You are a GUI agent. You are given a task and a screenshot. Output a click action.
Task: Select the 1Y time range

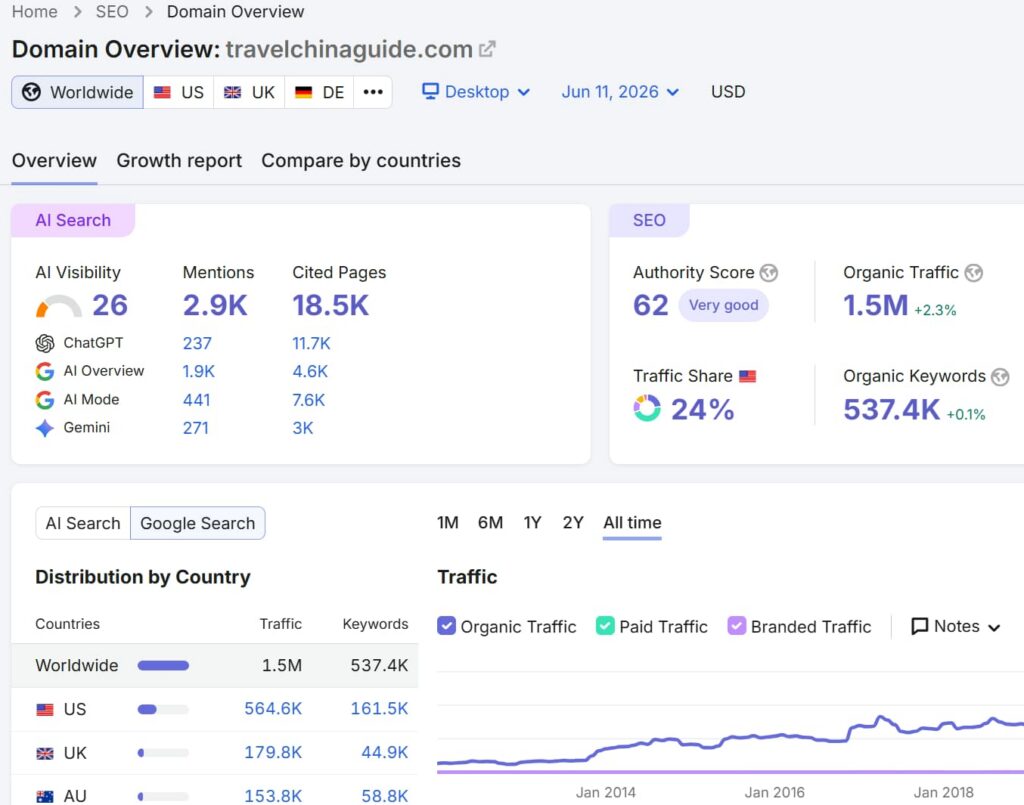532,522
